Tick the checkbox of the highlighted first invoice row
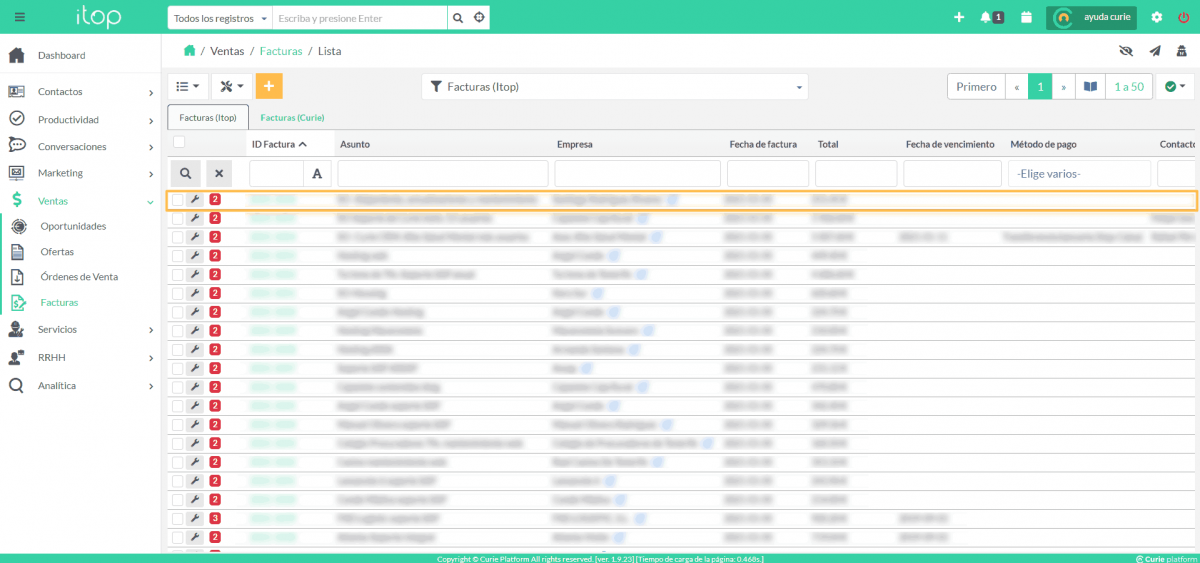 (177, 199)
